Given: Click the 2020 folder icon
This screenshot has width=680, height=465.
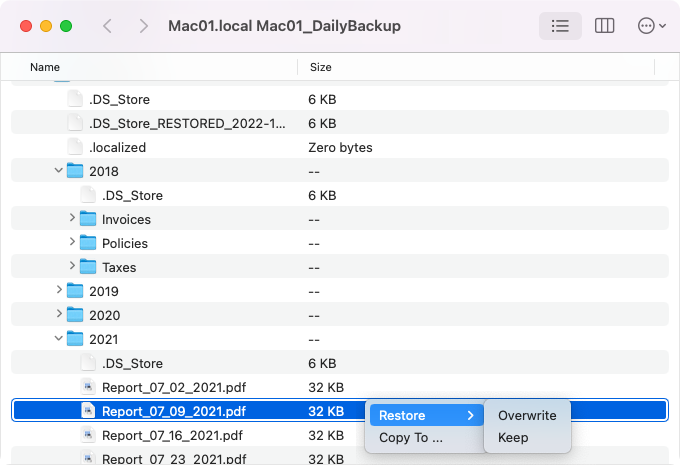Looking at the screenshot, I should point(75,315).
